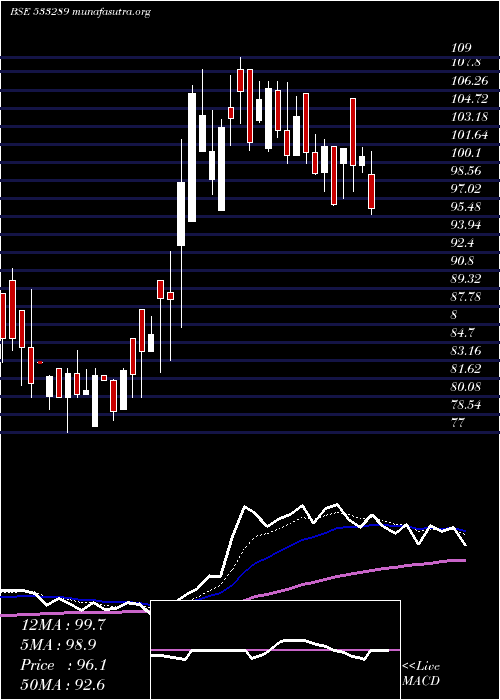Click the 106.26 price axis label

tap(469, 81)
